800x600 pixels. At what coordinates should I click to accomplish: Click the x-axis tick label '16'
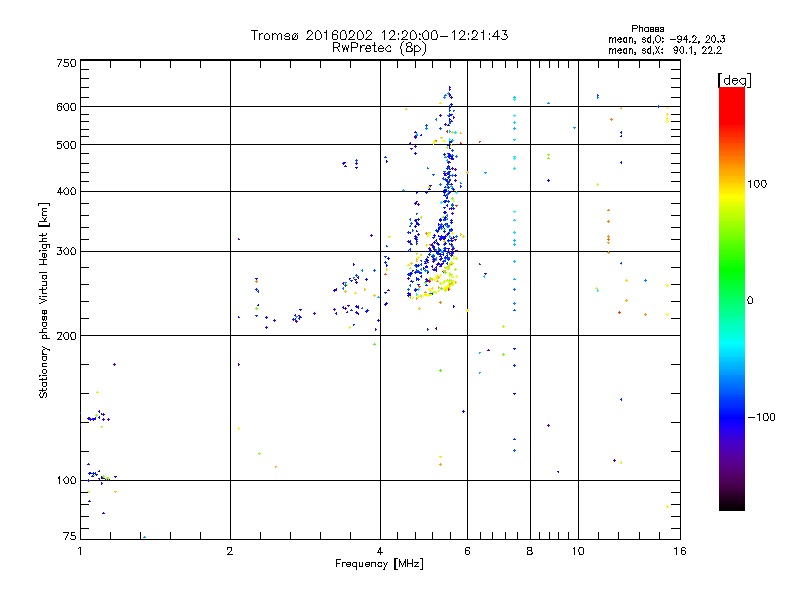coord(680,551)
